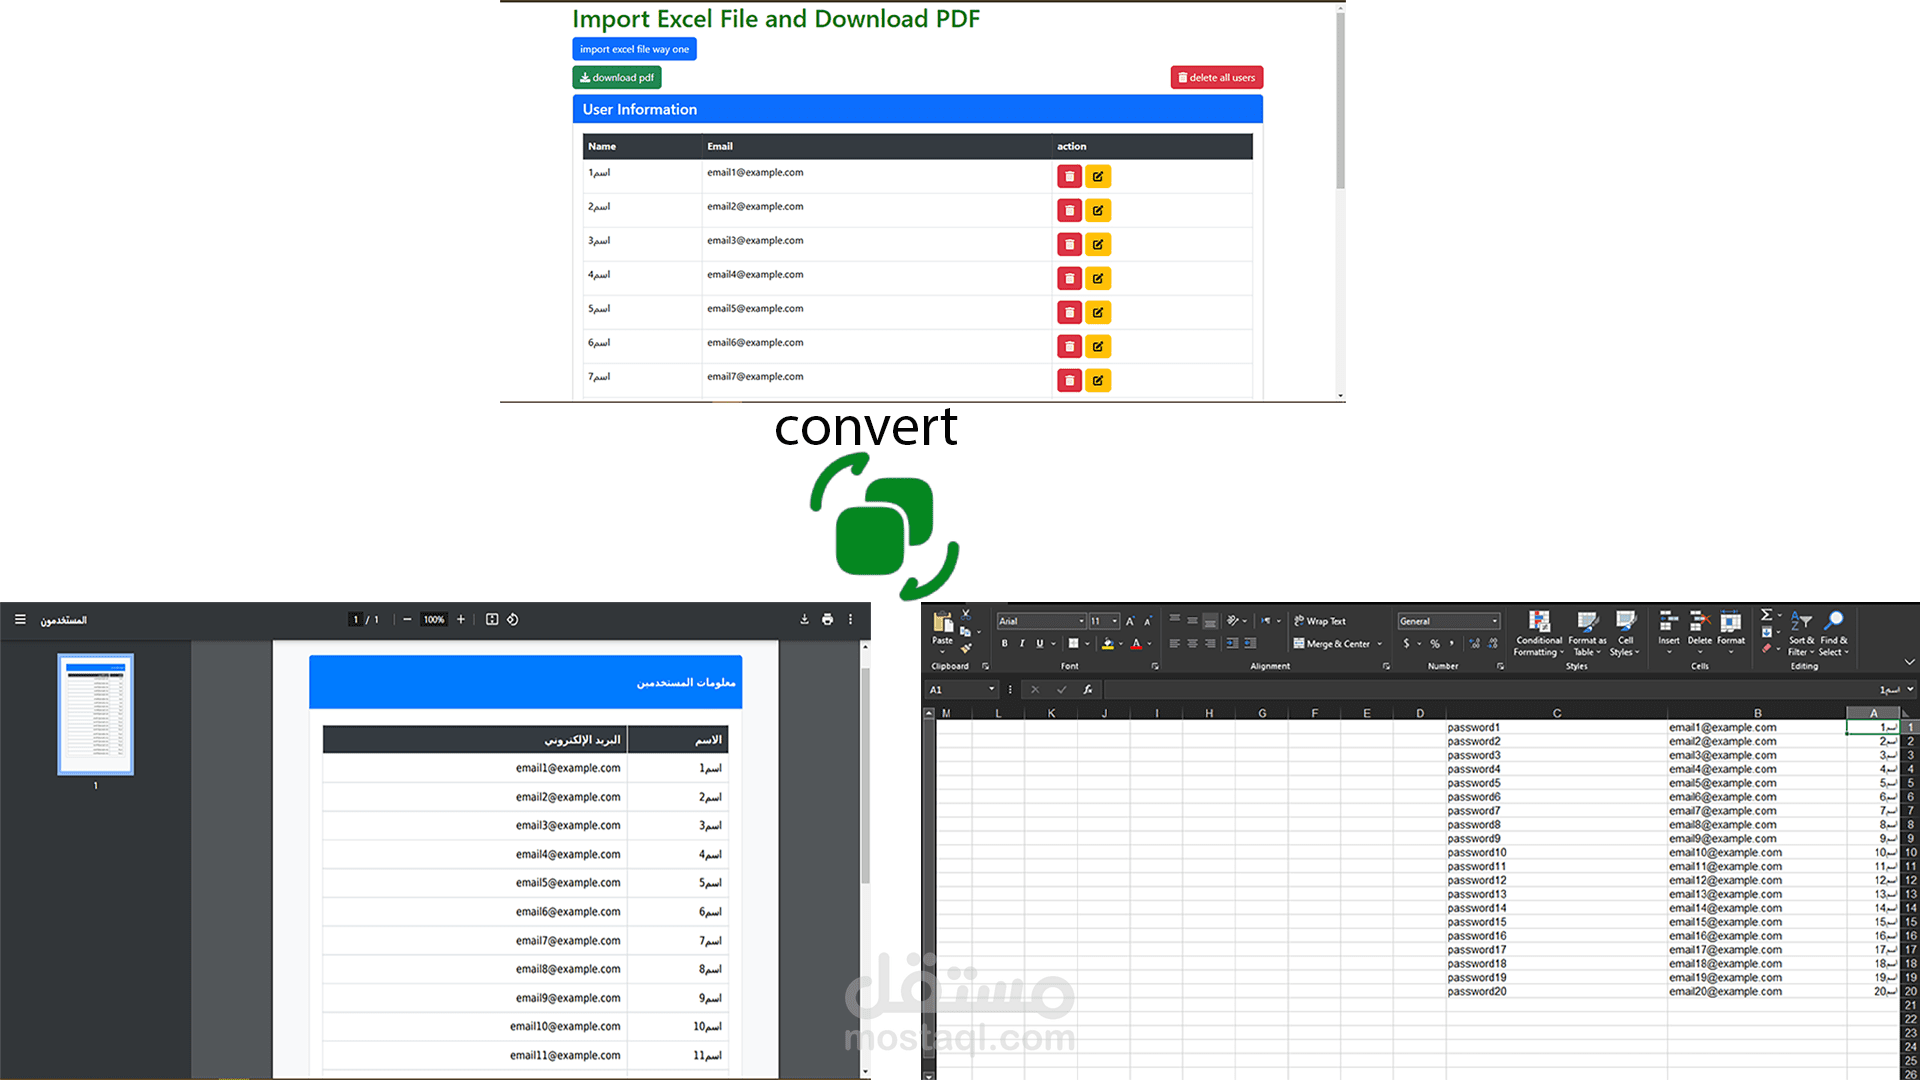Image resolution: width=1920 pixels, height=1080 pixels.
Task: Click the green download pdf button
Action: coord(616,78)
